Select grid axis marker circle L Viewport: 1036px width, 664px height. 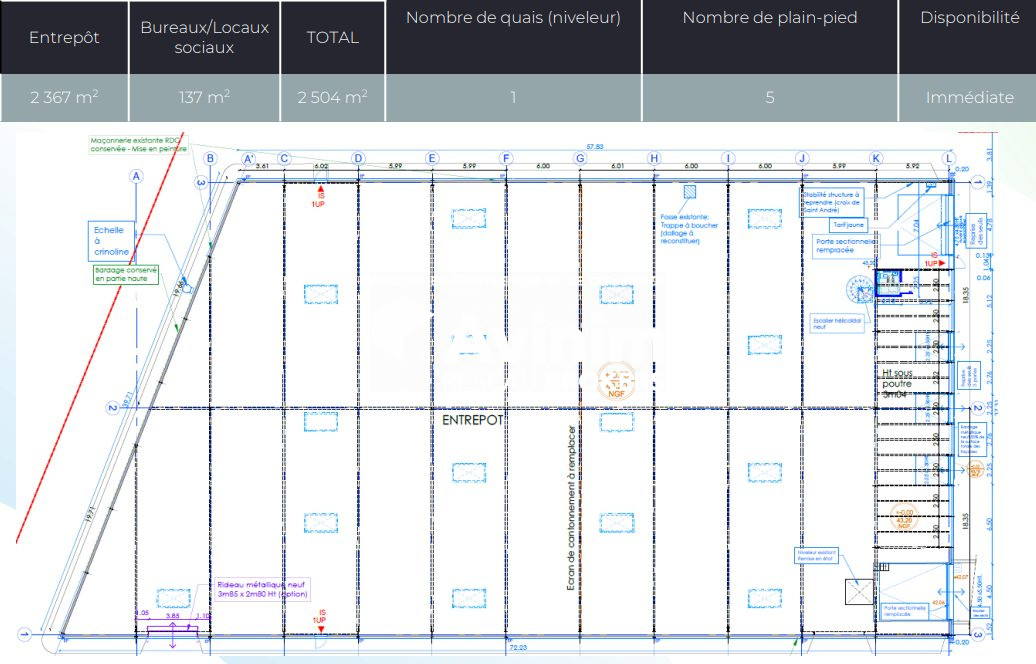click(x=949, y=158)
